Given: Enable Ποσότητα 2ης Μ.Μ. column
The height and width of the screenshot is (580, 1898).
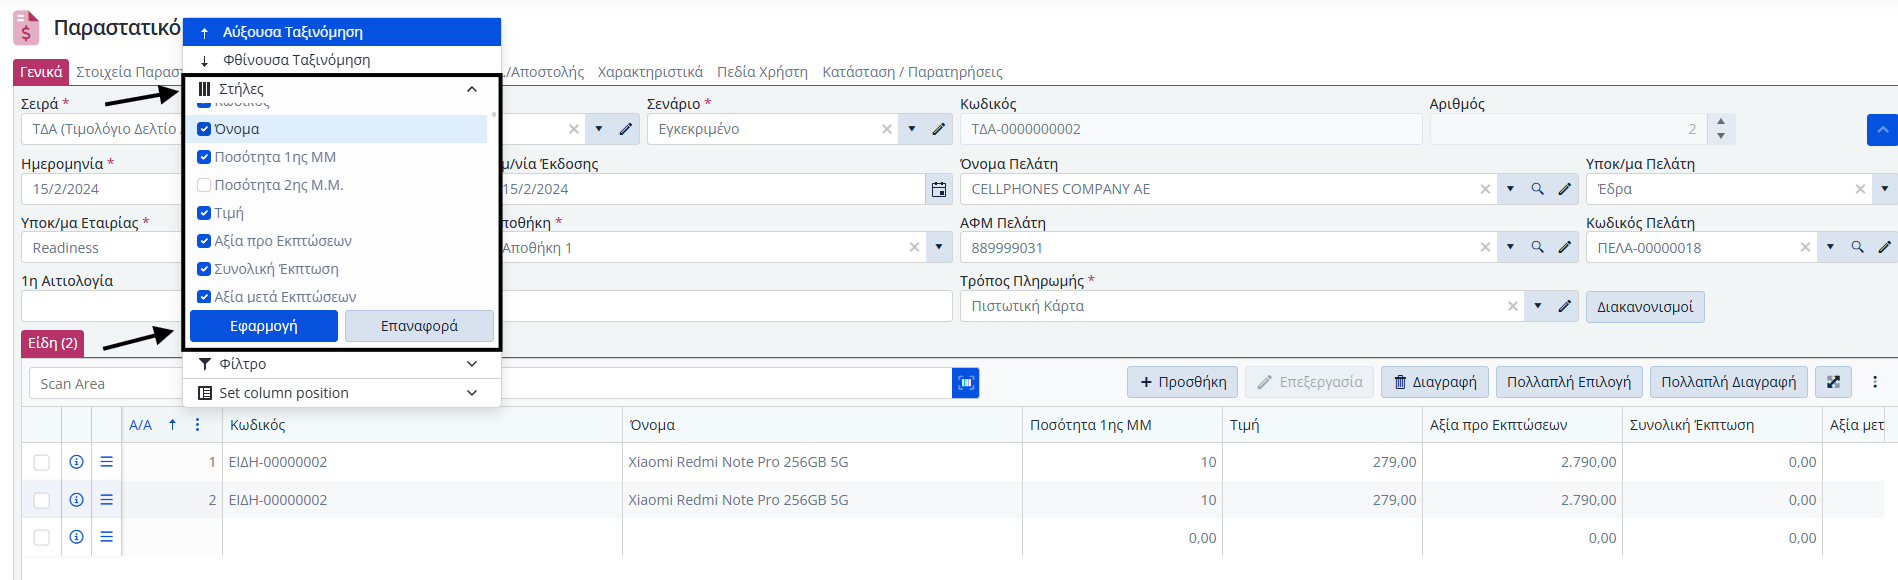Looking at the screenshot, I should point(204,185).
